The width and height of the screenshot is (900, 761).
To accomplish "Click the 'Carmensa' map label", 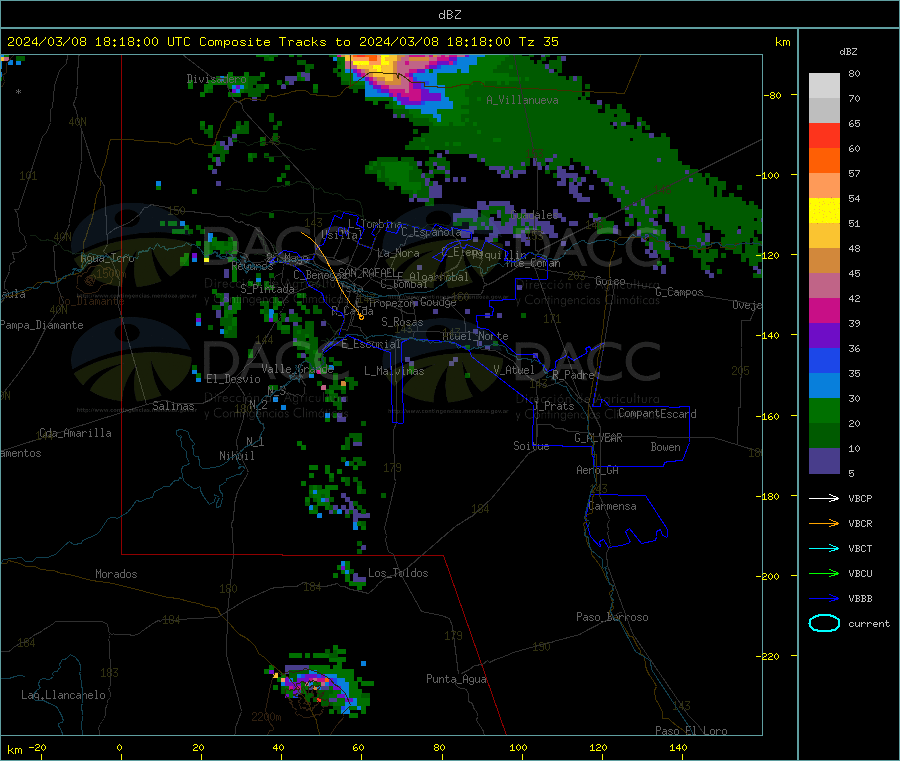I will tap(612, 506).
